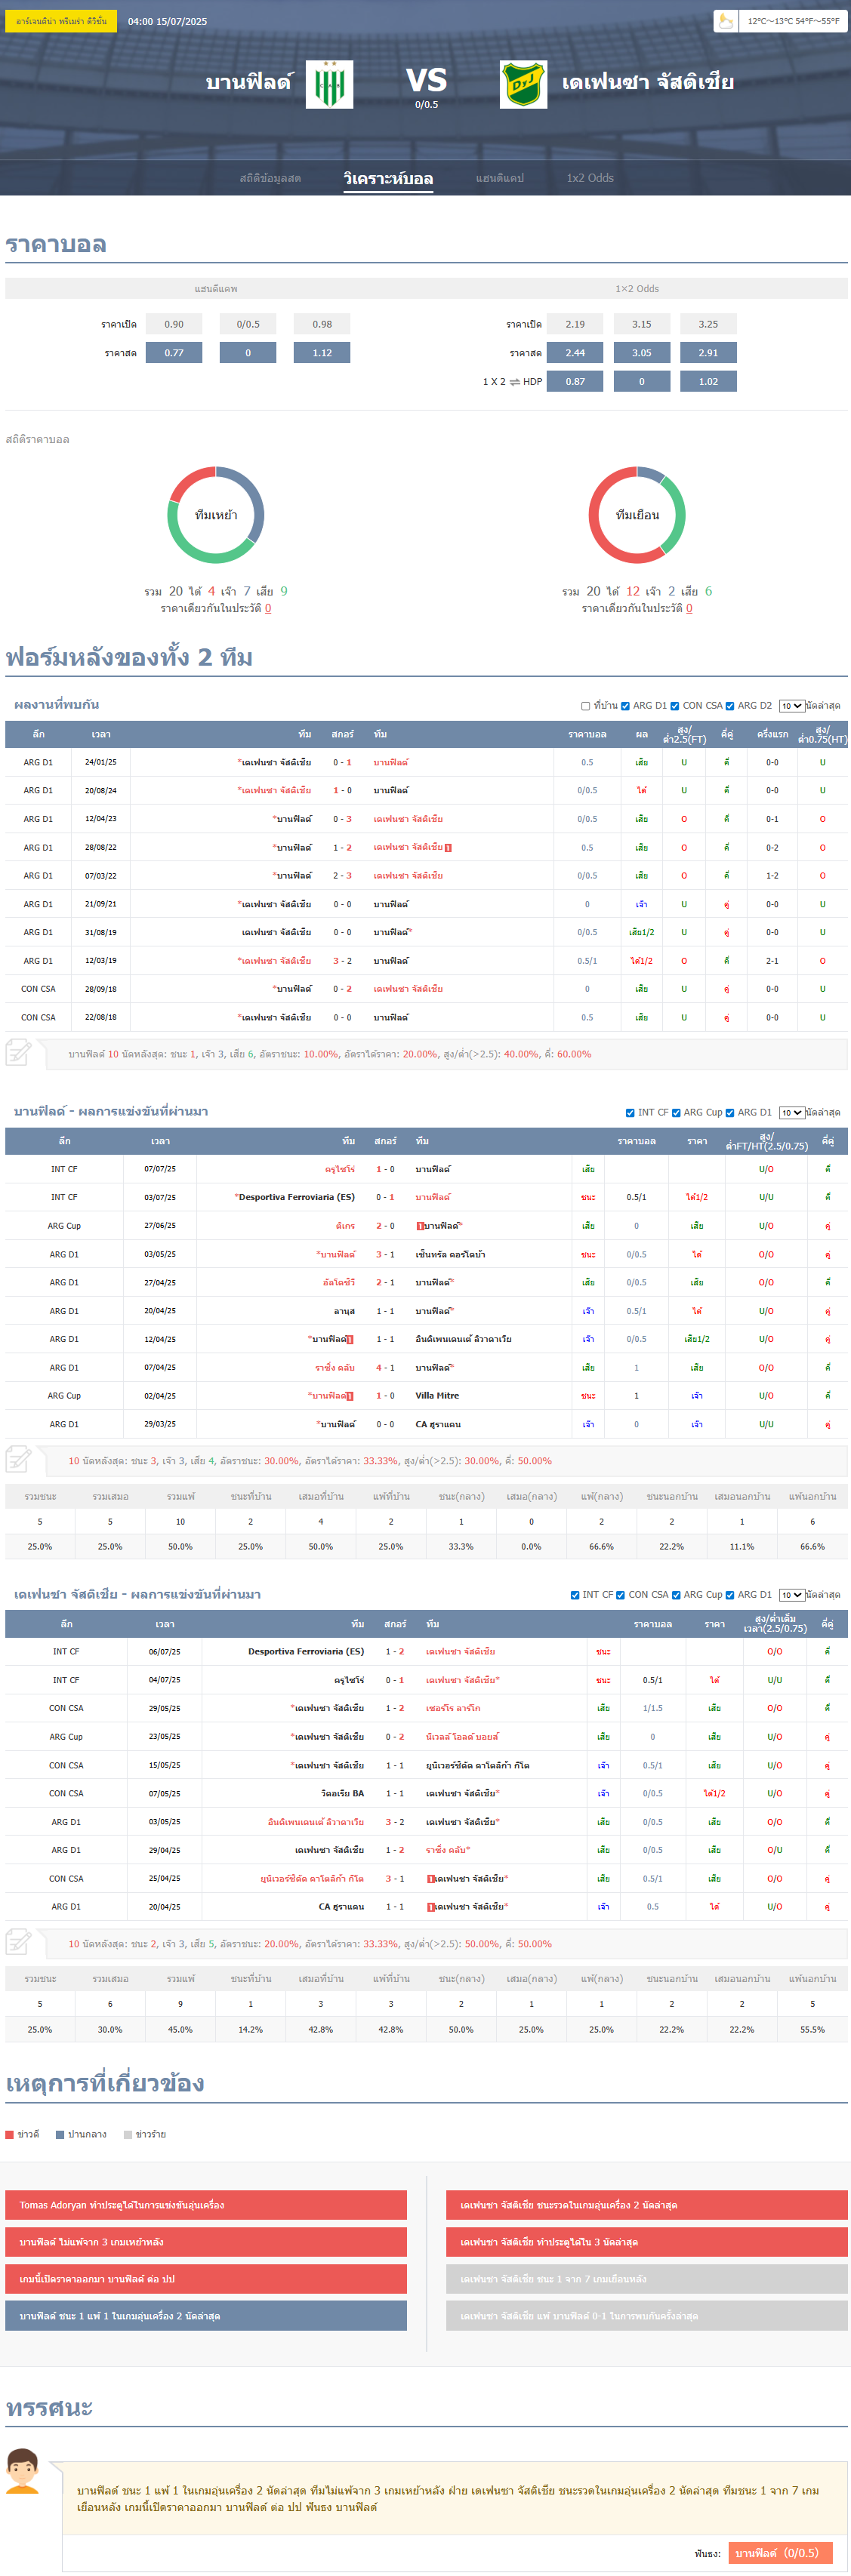Click the away-team ทีมเยือน donut chart
The width and height of the screenshot is (851, 2576).
tap(637, 515)
